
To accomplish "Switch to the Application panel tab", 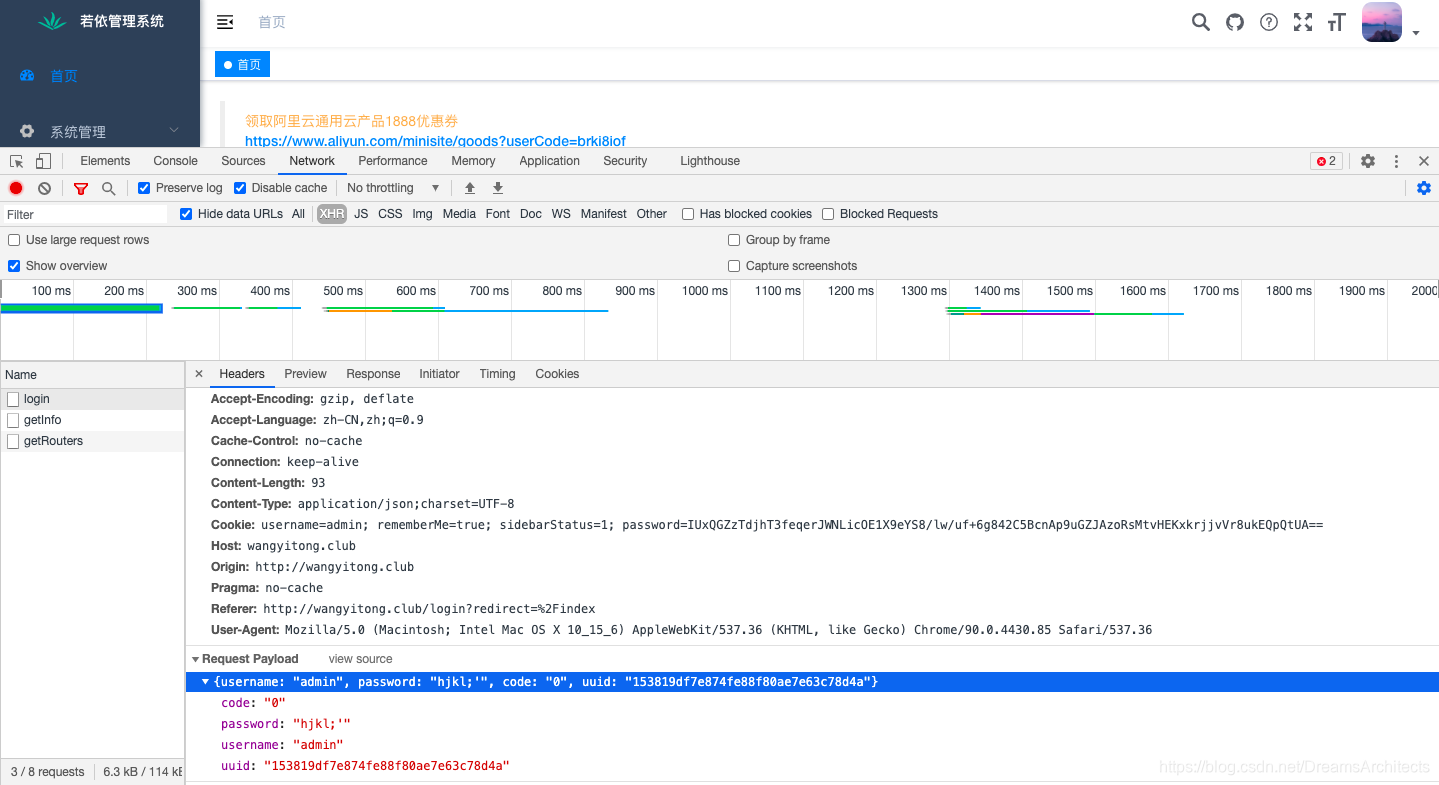I will pyautogui.click(x=549, y=161).
